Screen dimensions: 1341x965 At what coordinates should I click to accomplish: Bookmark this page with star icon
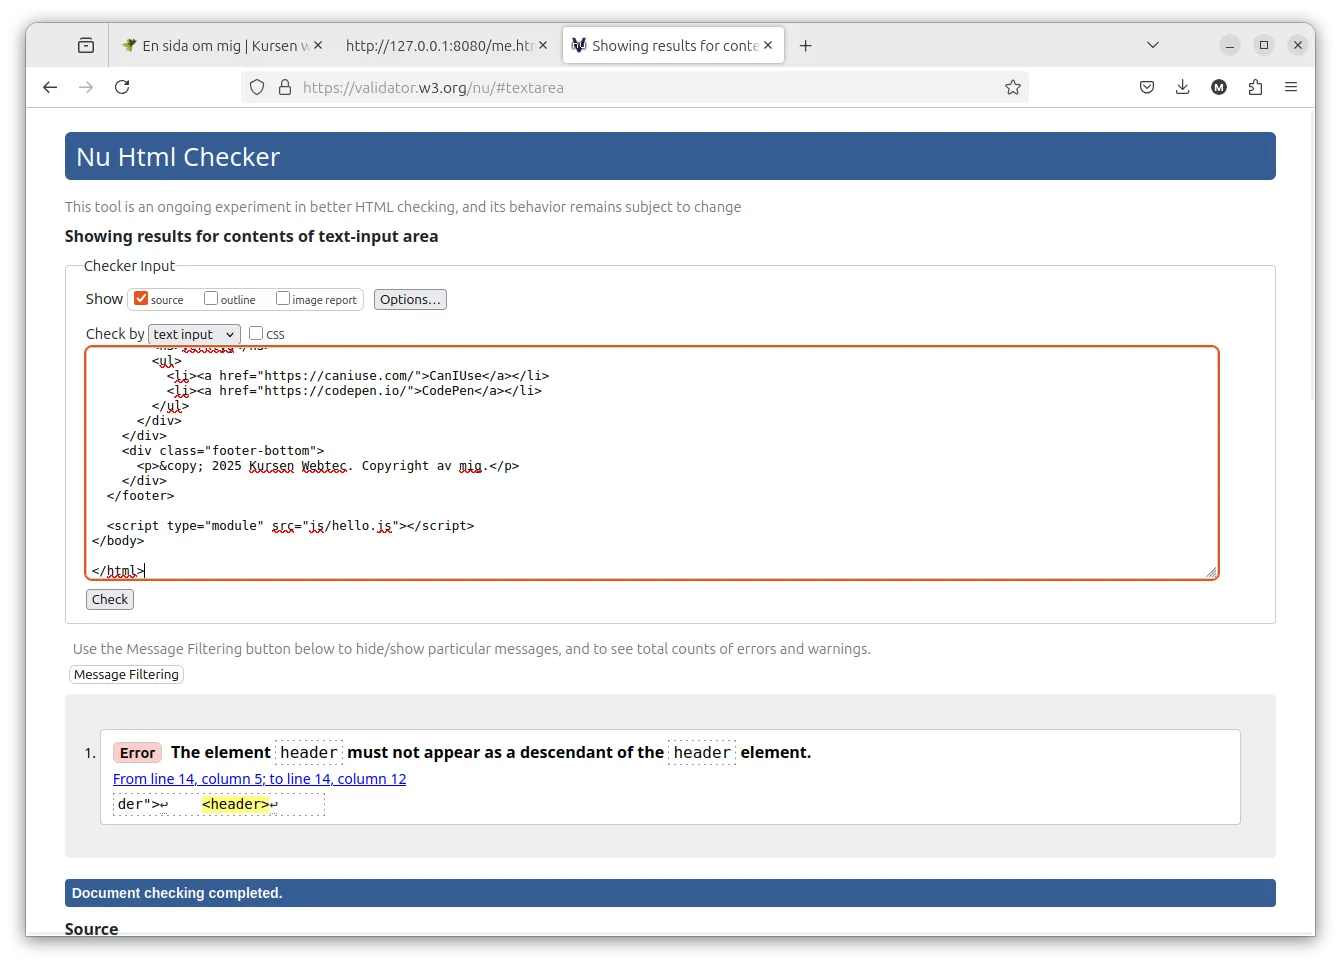[x=1013, y=87]
